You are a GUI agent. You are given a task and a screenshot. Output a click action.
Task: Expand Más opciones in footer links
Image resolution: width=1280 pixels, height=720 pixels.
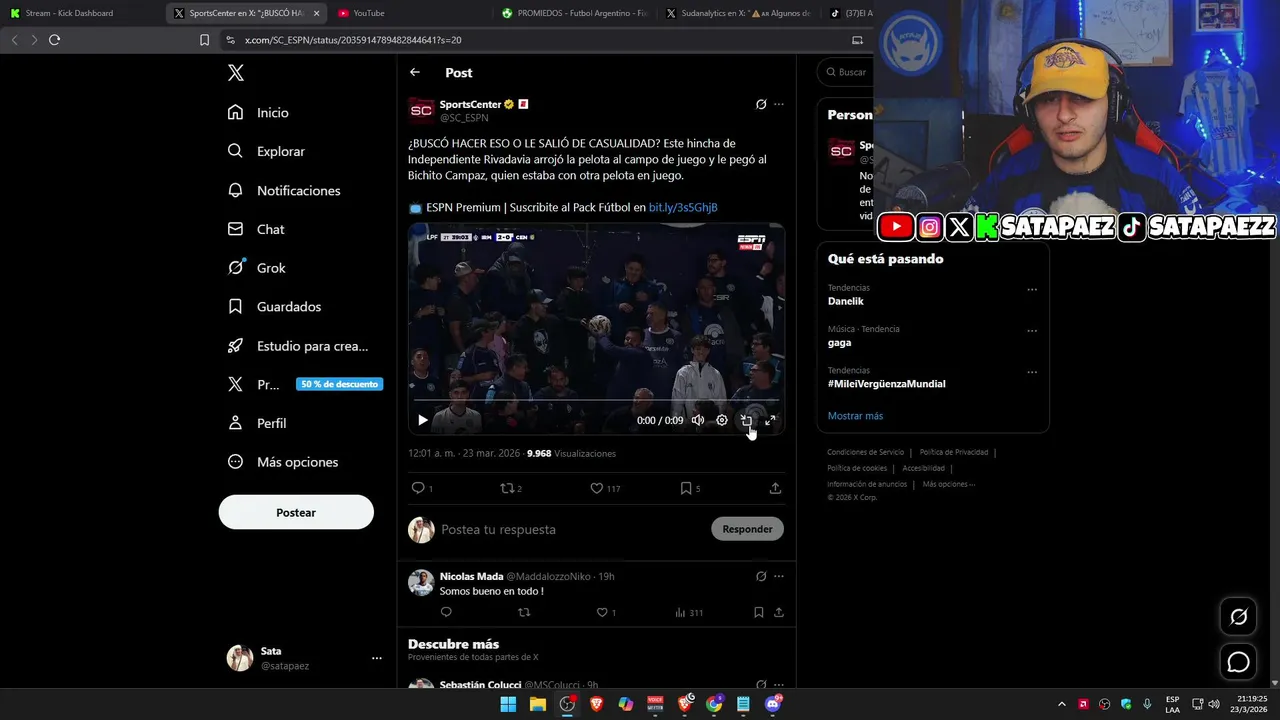click(x=948, y=484)
